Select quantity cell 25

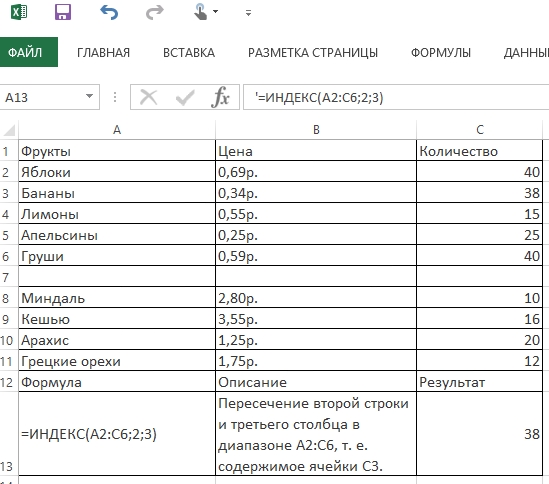tap(480, 235)
